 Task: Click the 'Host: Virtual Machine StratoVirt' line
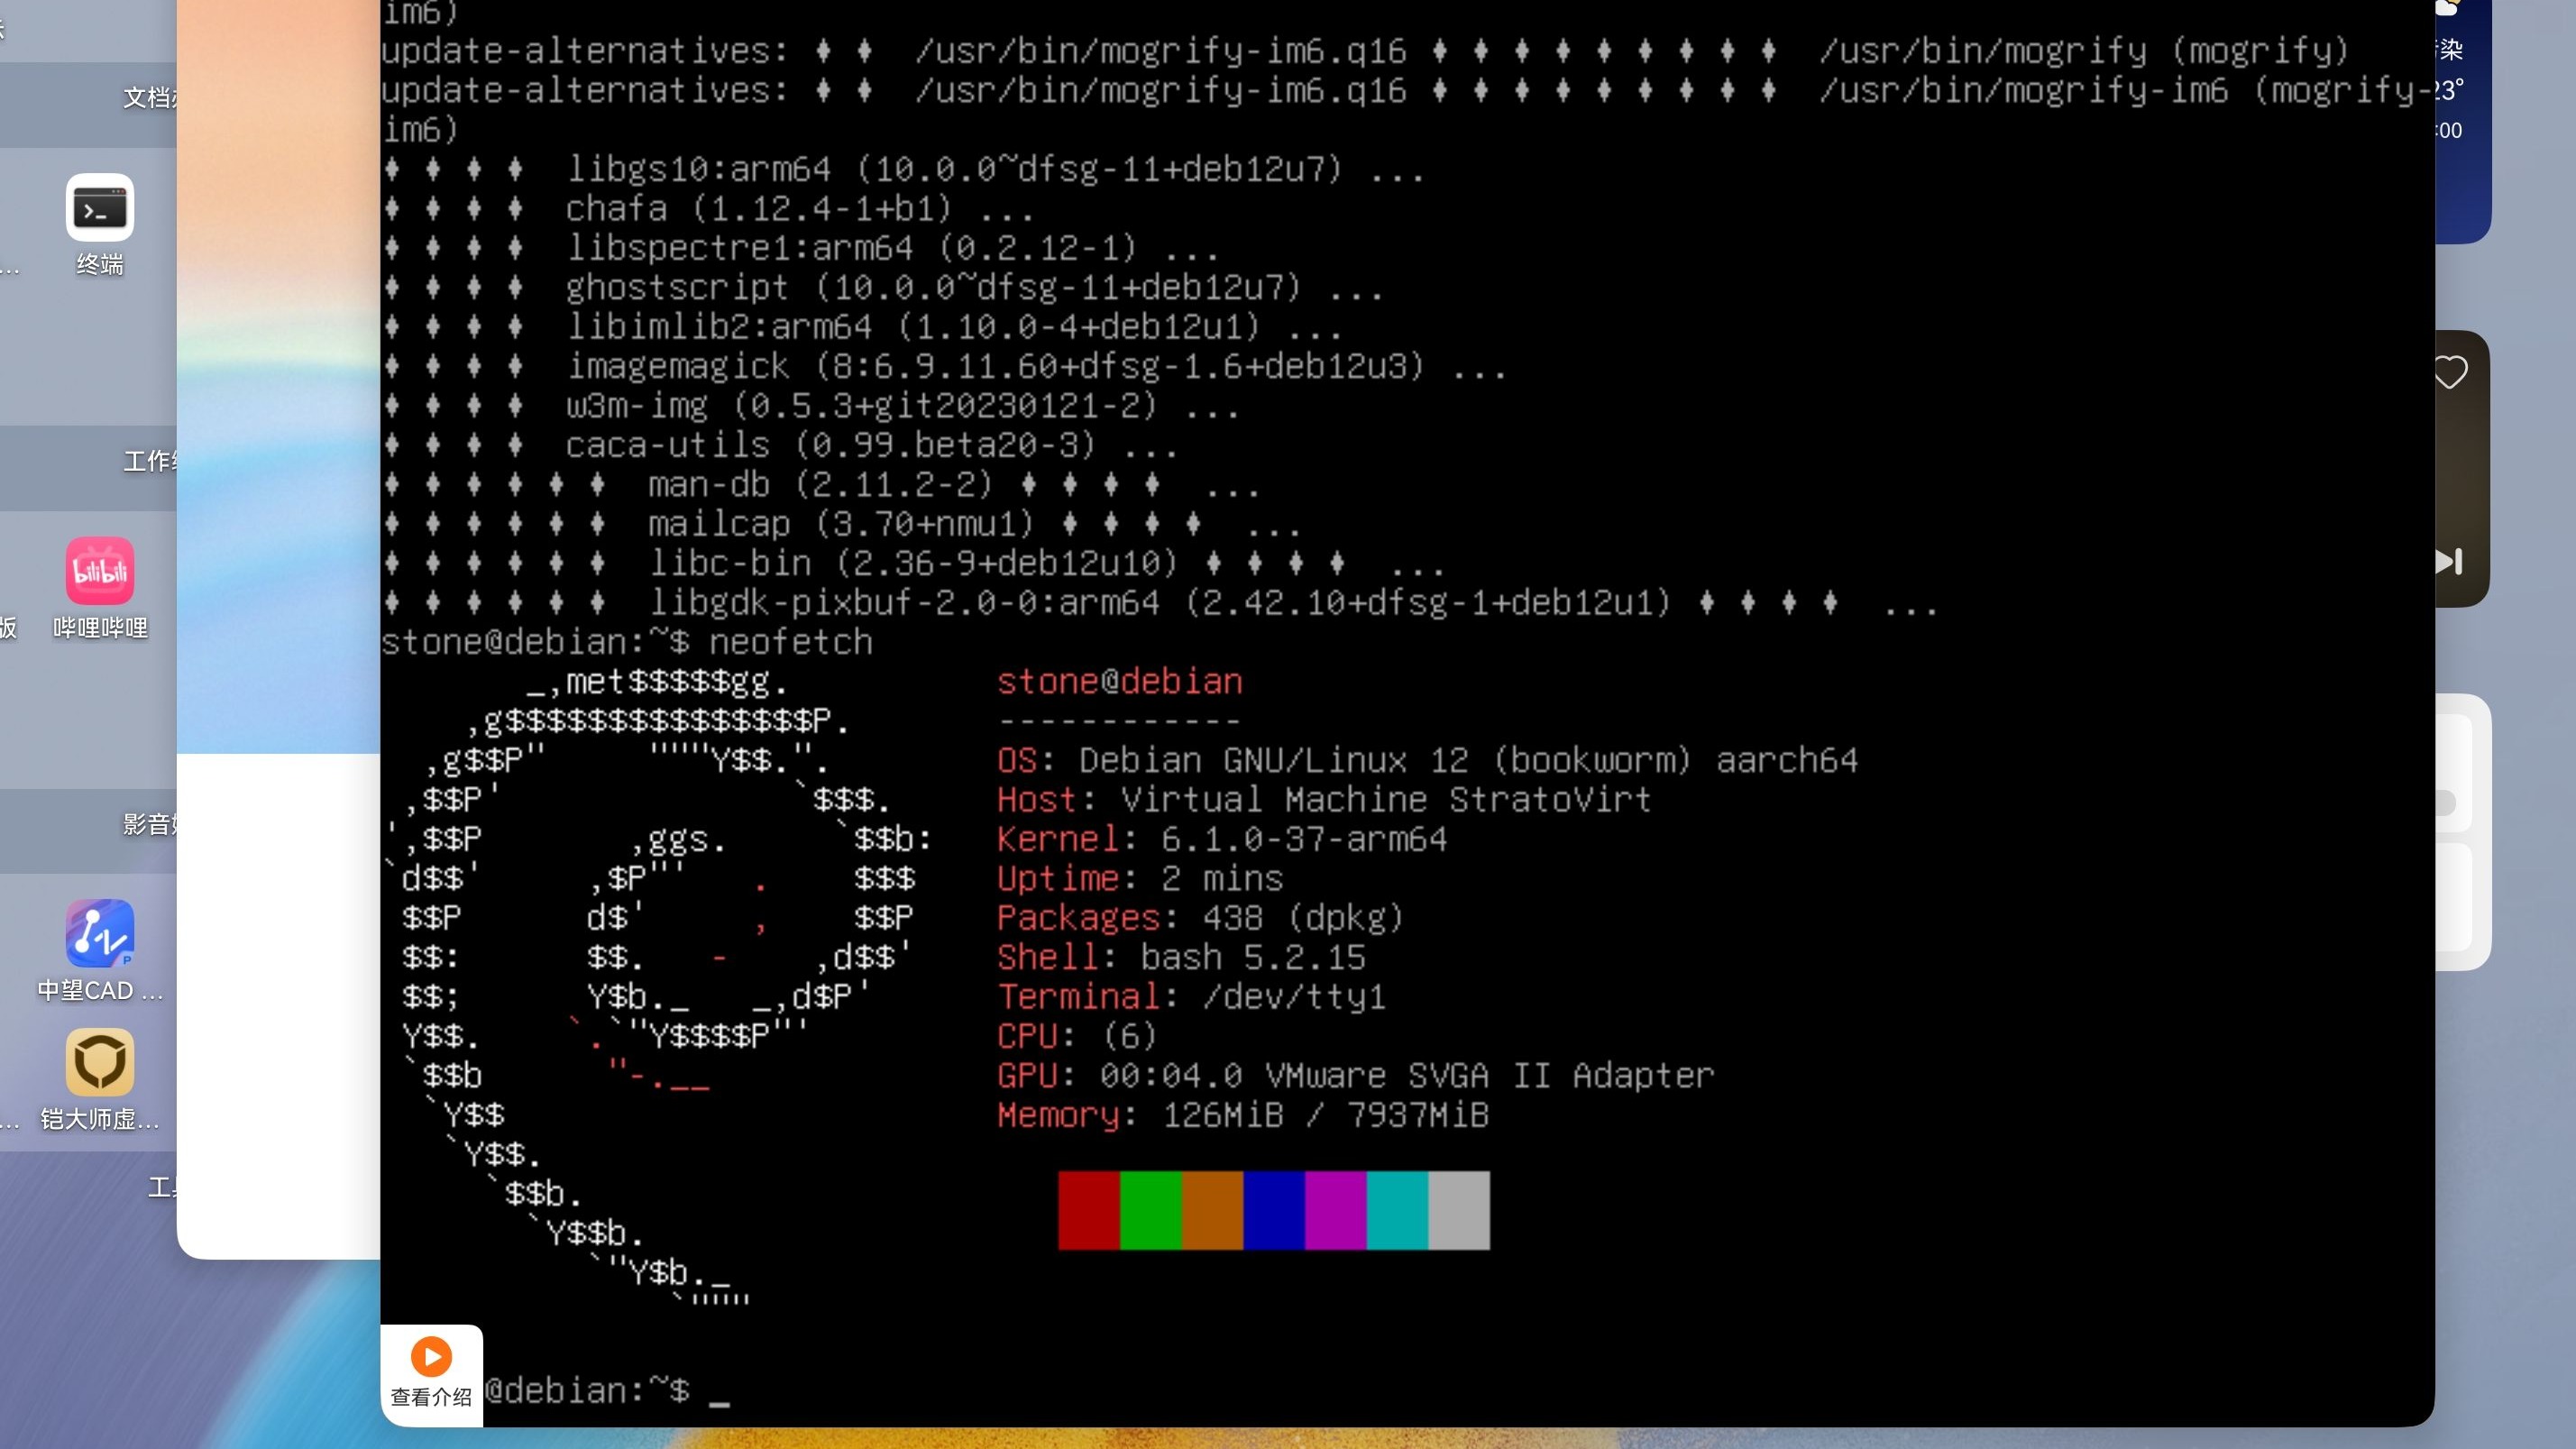pos(1324,800)
